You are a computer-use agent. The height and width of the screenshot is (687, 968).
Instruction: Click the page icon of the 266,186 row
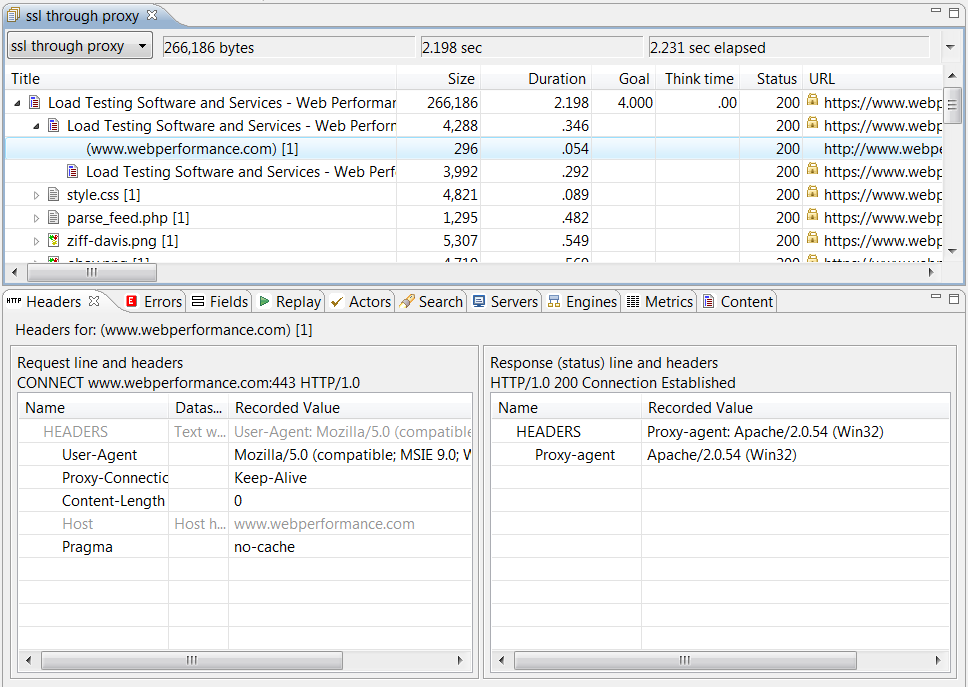pos(35,102)
